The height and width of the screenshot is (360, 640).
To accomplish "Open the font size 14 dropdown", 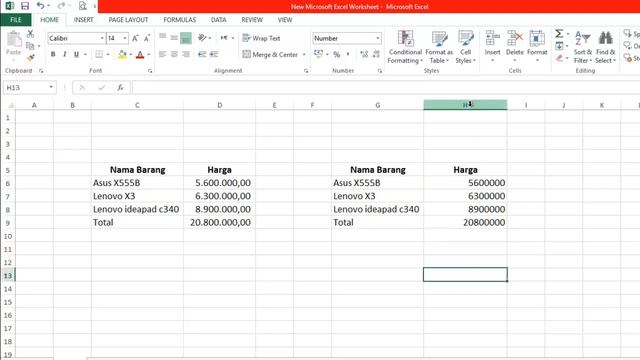I will click(125, 38).
